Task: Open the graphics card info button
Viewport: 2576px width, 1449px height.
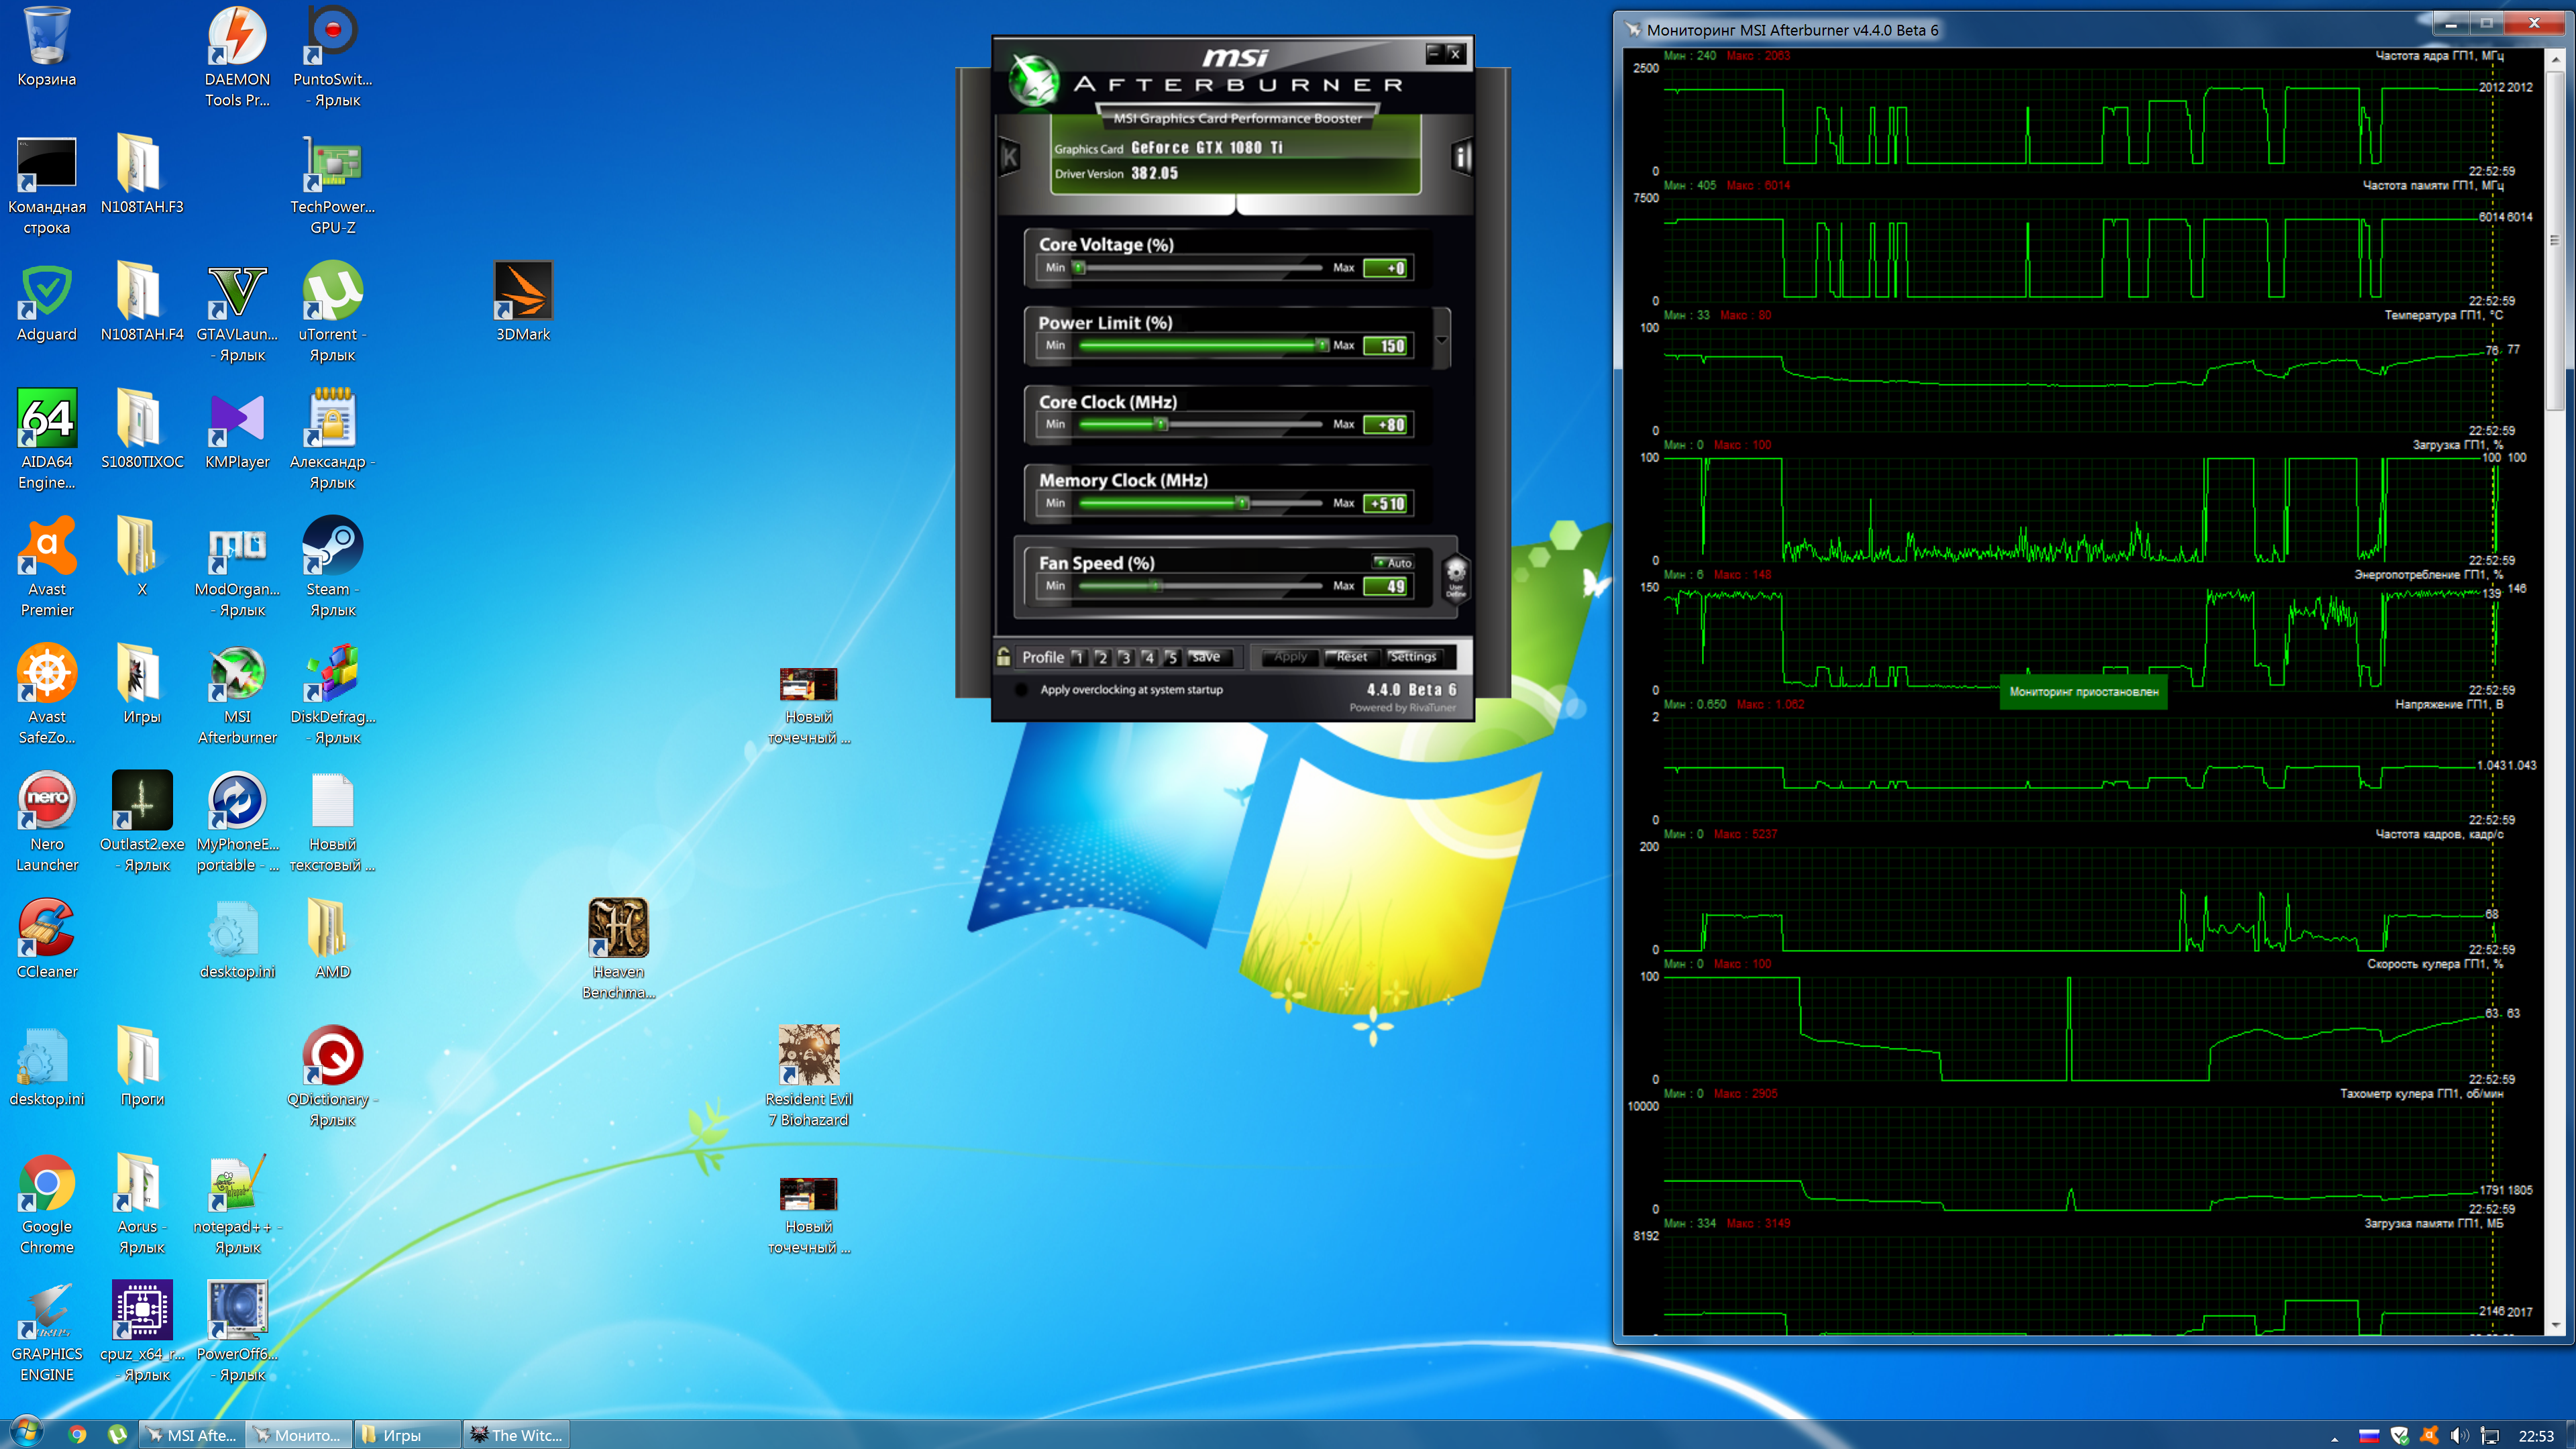Action: tap(1461, 157)
